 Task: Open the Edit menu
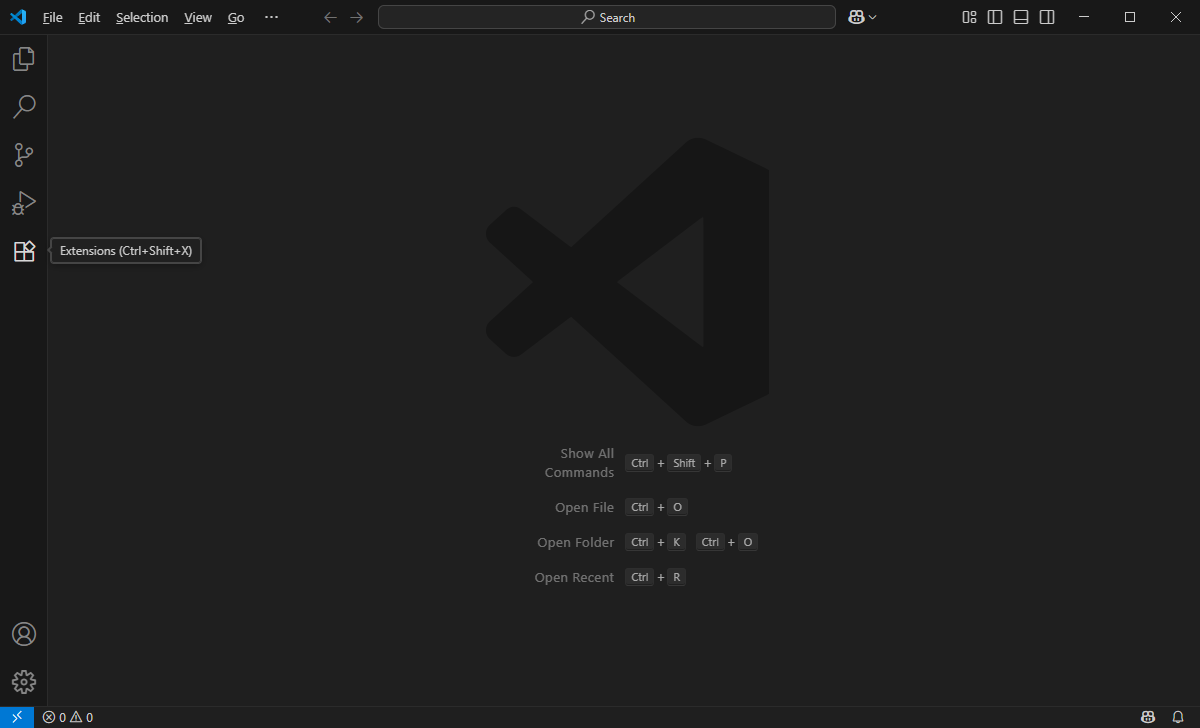(x=89, y=17)
